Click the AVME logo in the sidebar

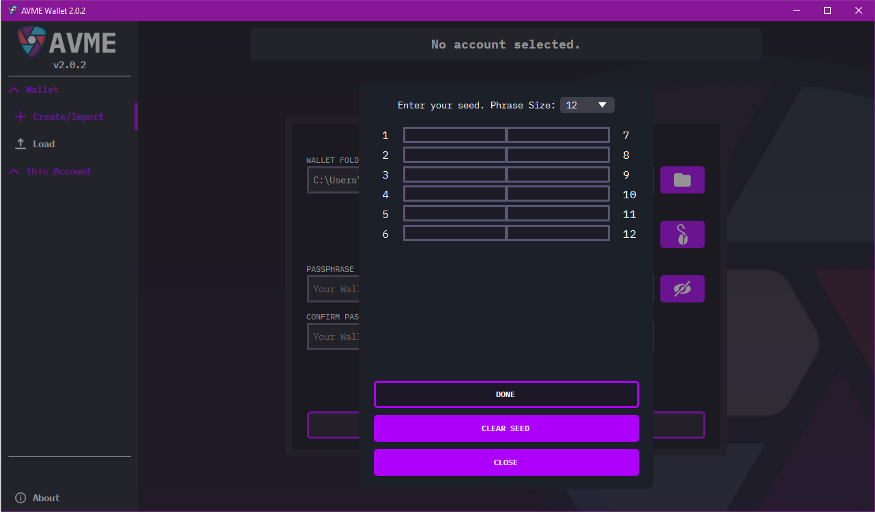tap(67, 42)
